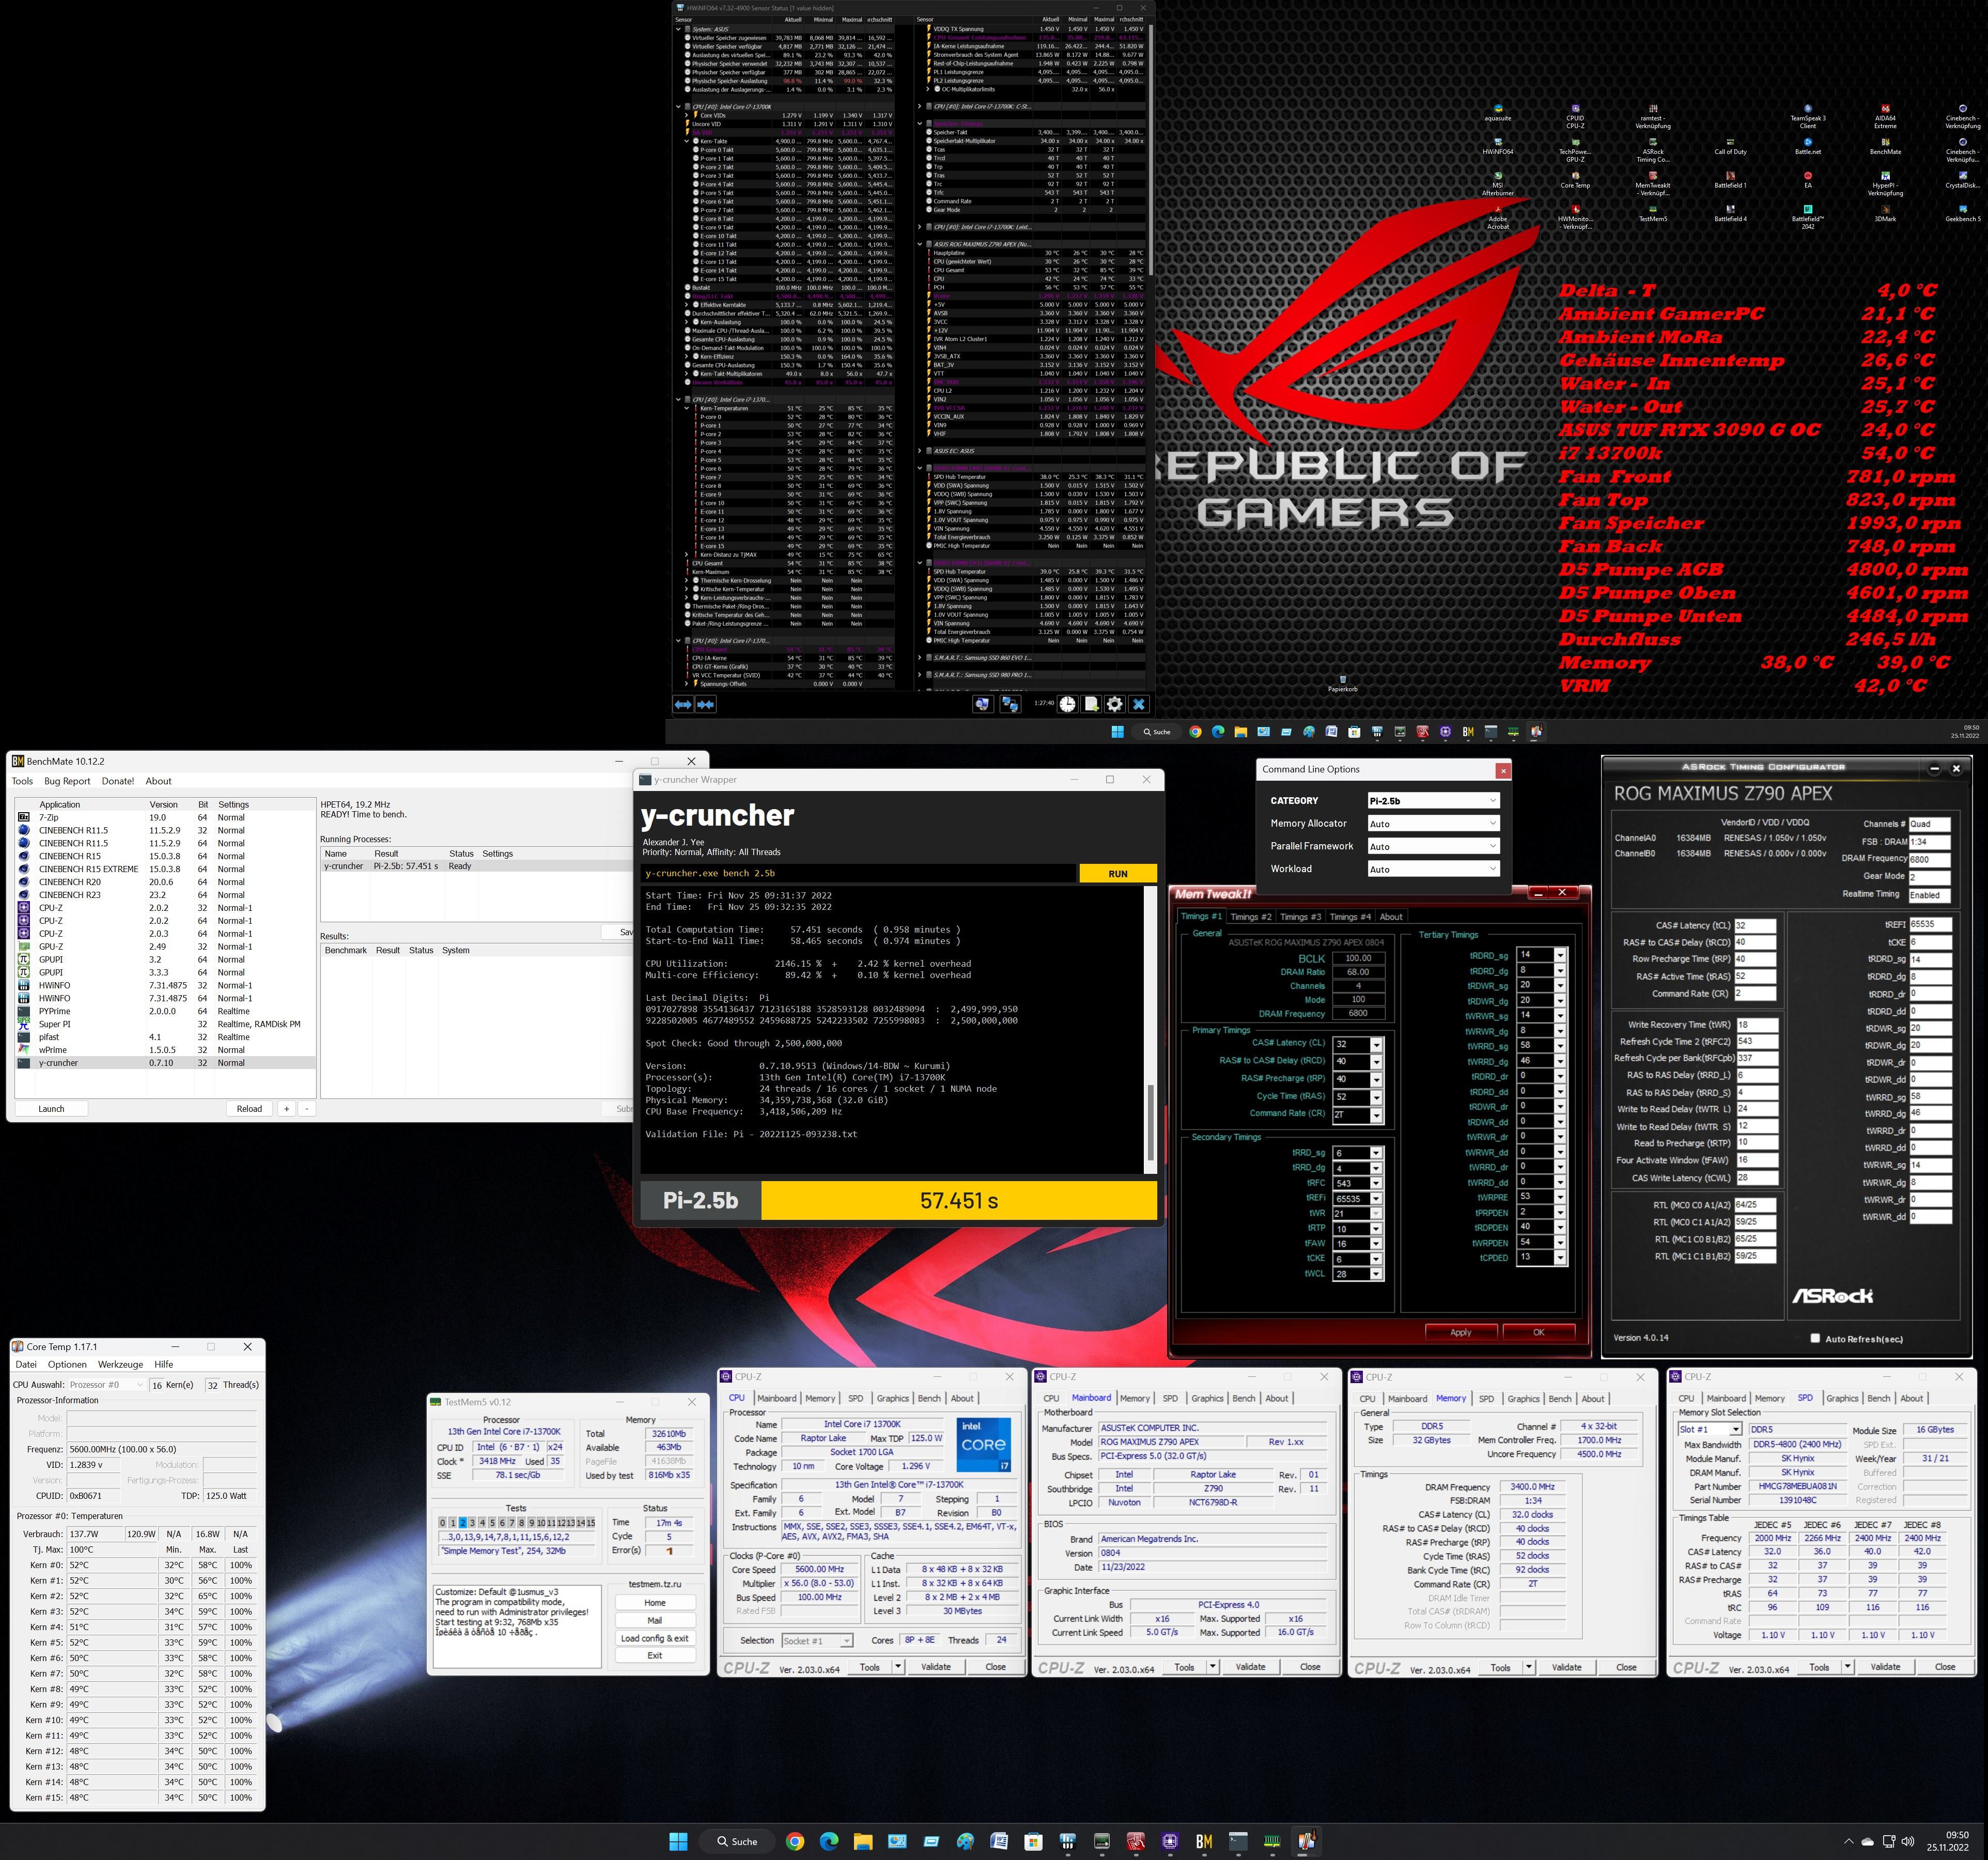Viewport: 1988px width, 1860px height.
Task: Open the 3DMark desktop shortcut
Action: (1884, 209)
